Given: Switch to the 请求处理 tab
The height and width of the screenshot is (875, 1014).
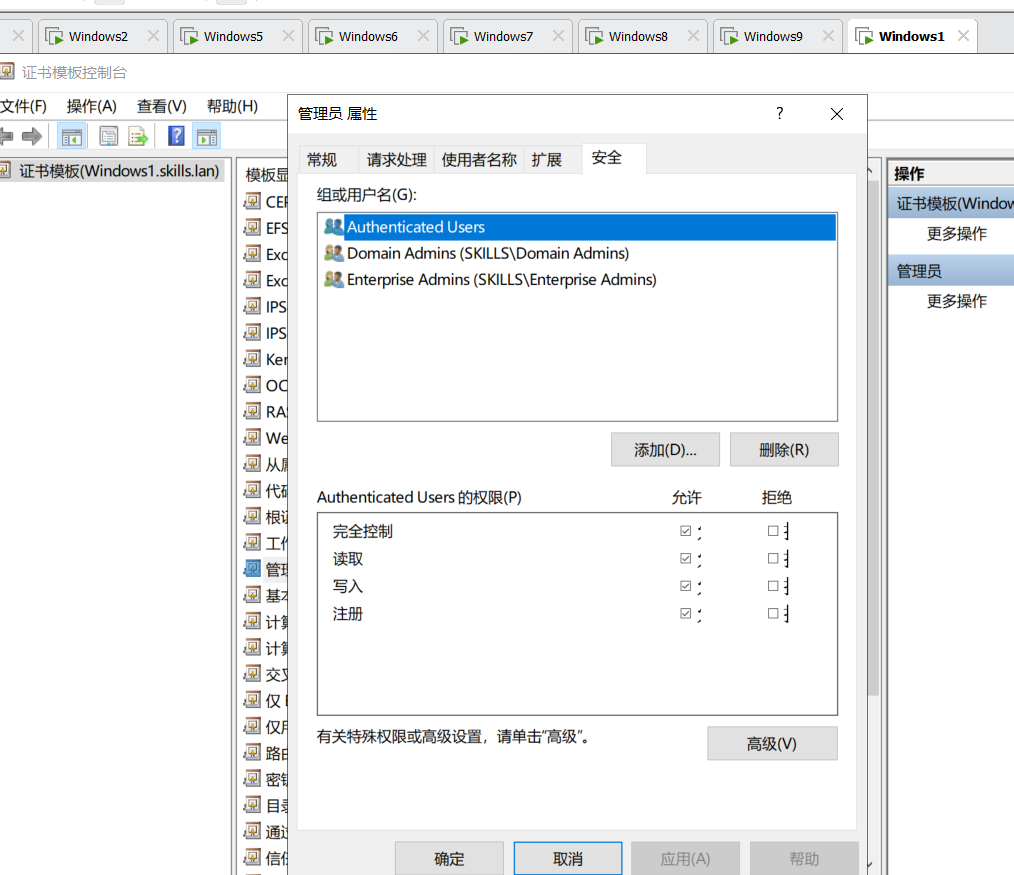Looking at the screenshot, I should coord(396,160).
